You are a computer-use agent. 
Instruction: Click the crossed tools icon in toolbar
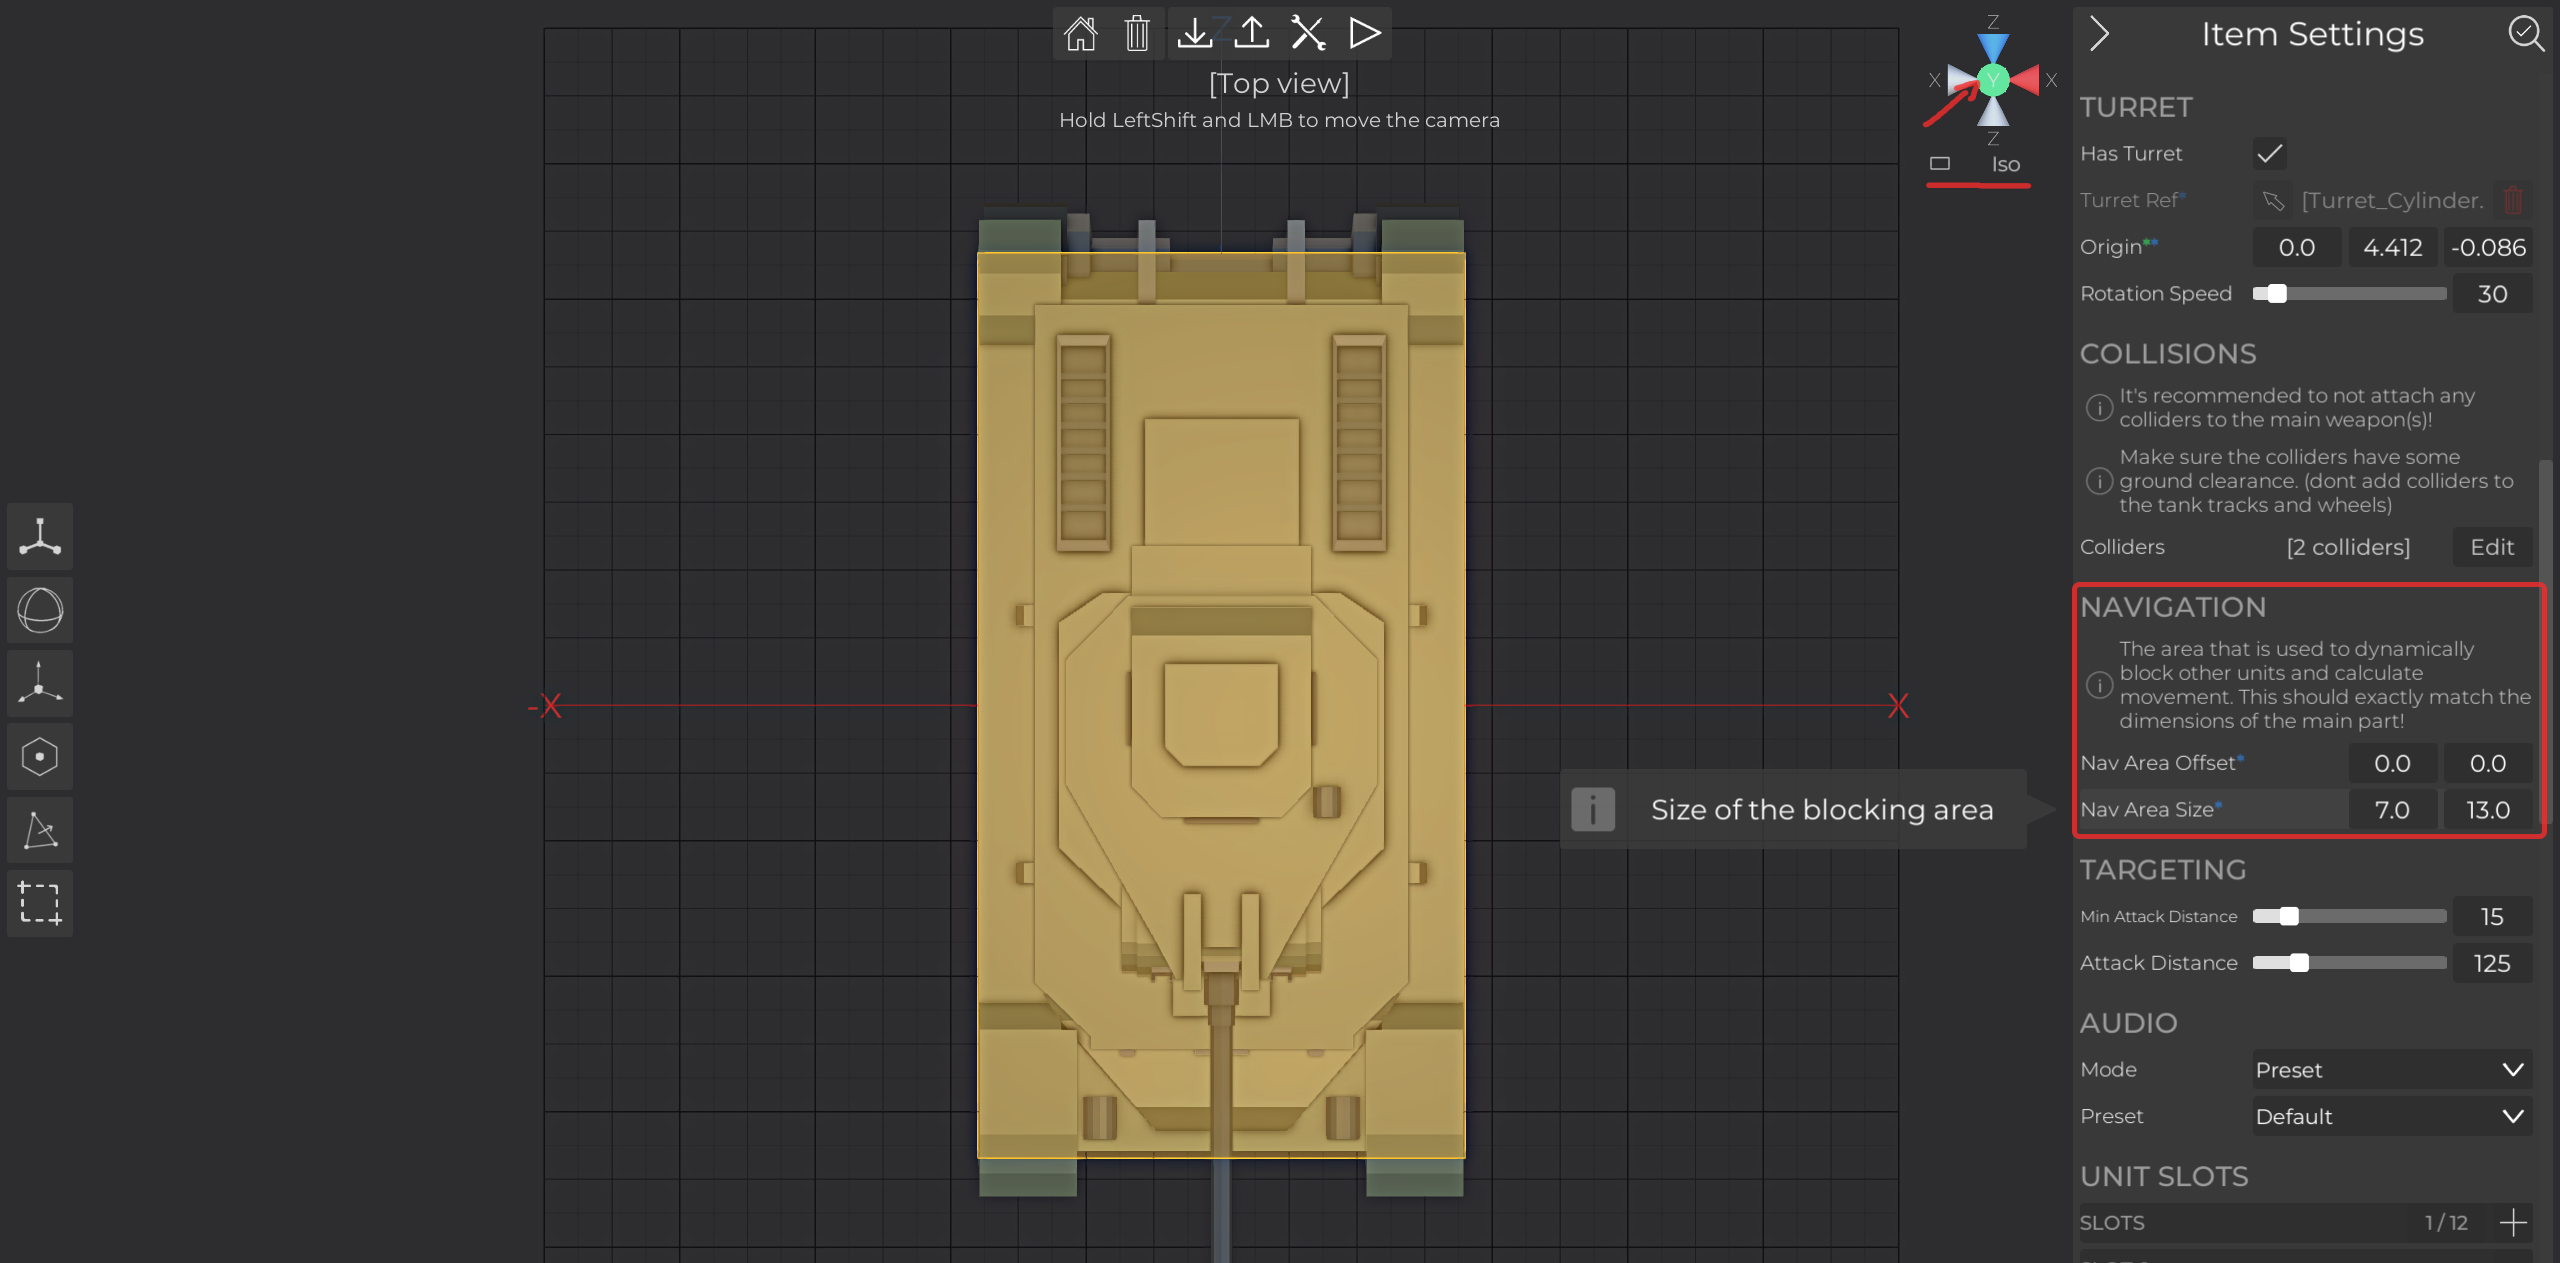point(1308,34)
